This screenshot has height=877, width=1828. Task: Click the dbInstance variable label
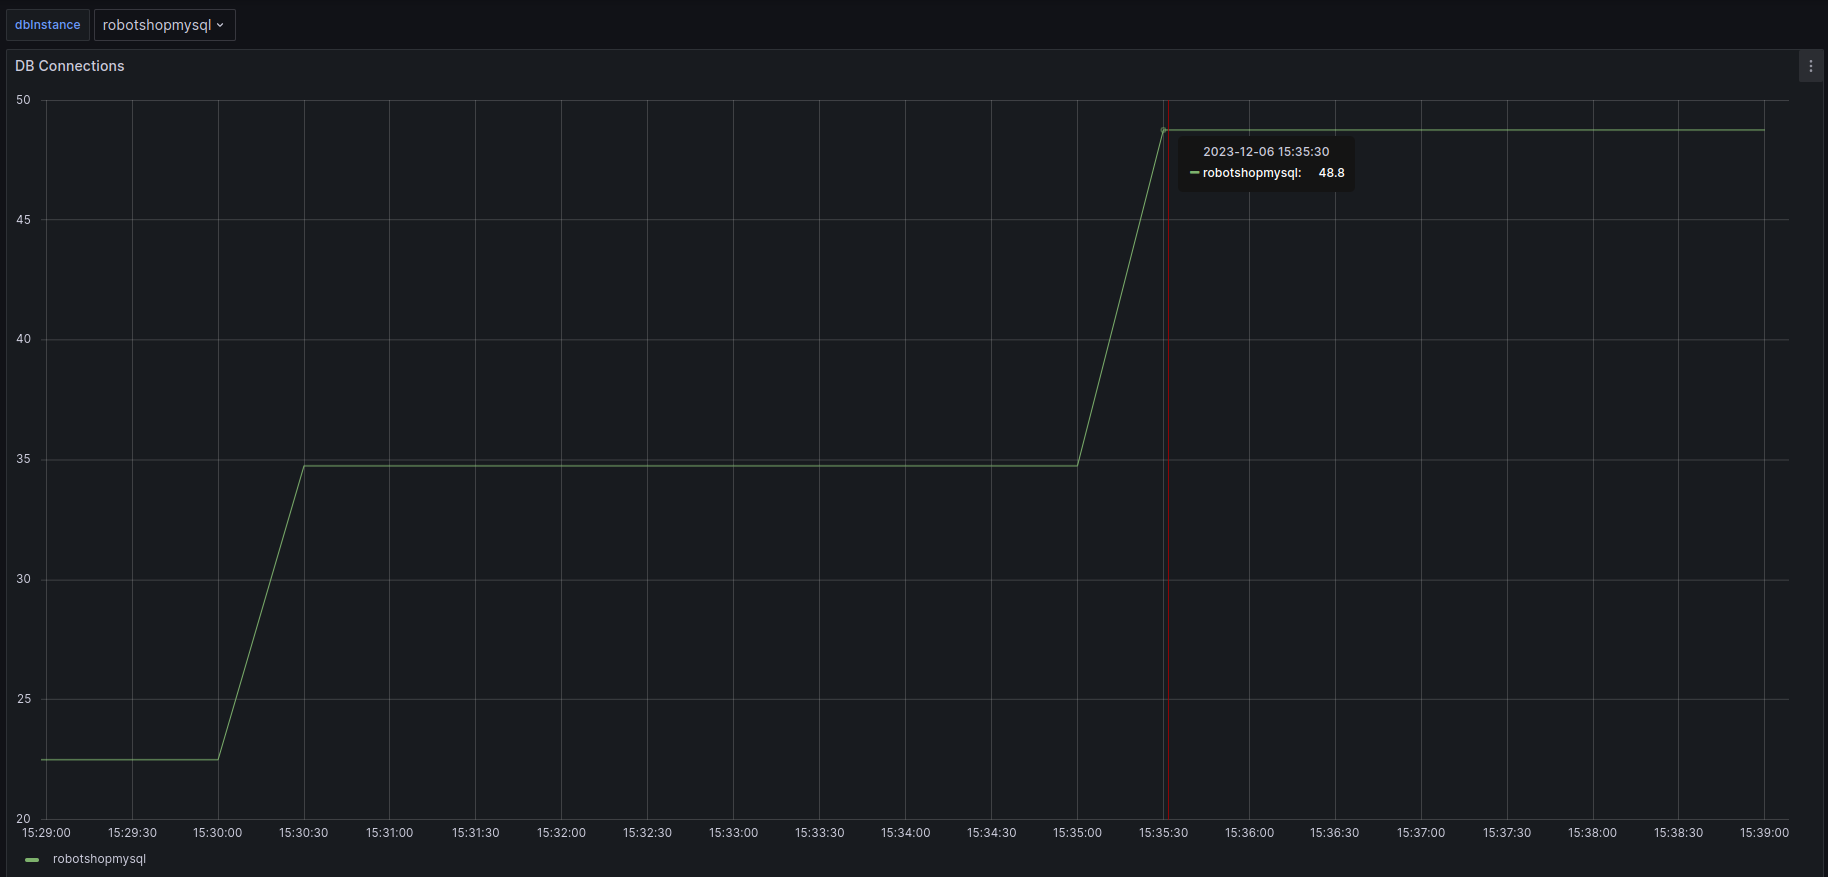[47, 25]
